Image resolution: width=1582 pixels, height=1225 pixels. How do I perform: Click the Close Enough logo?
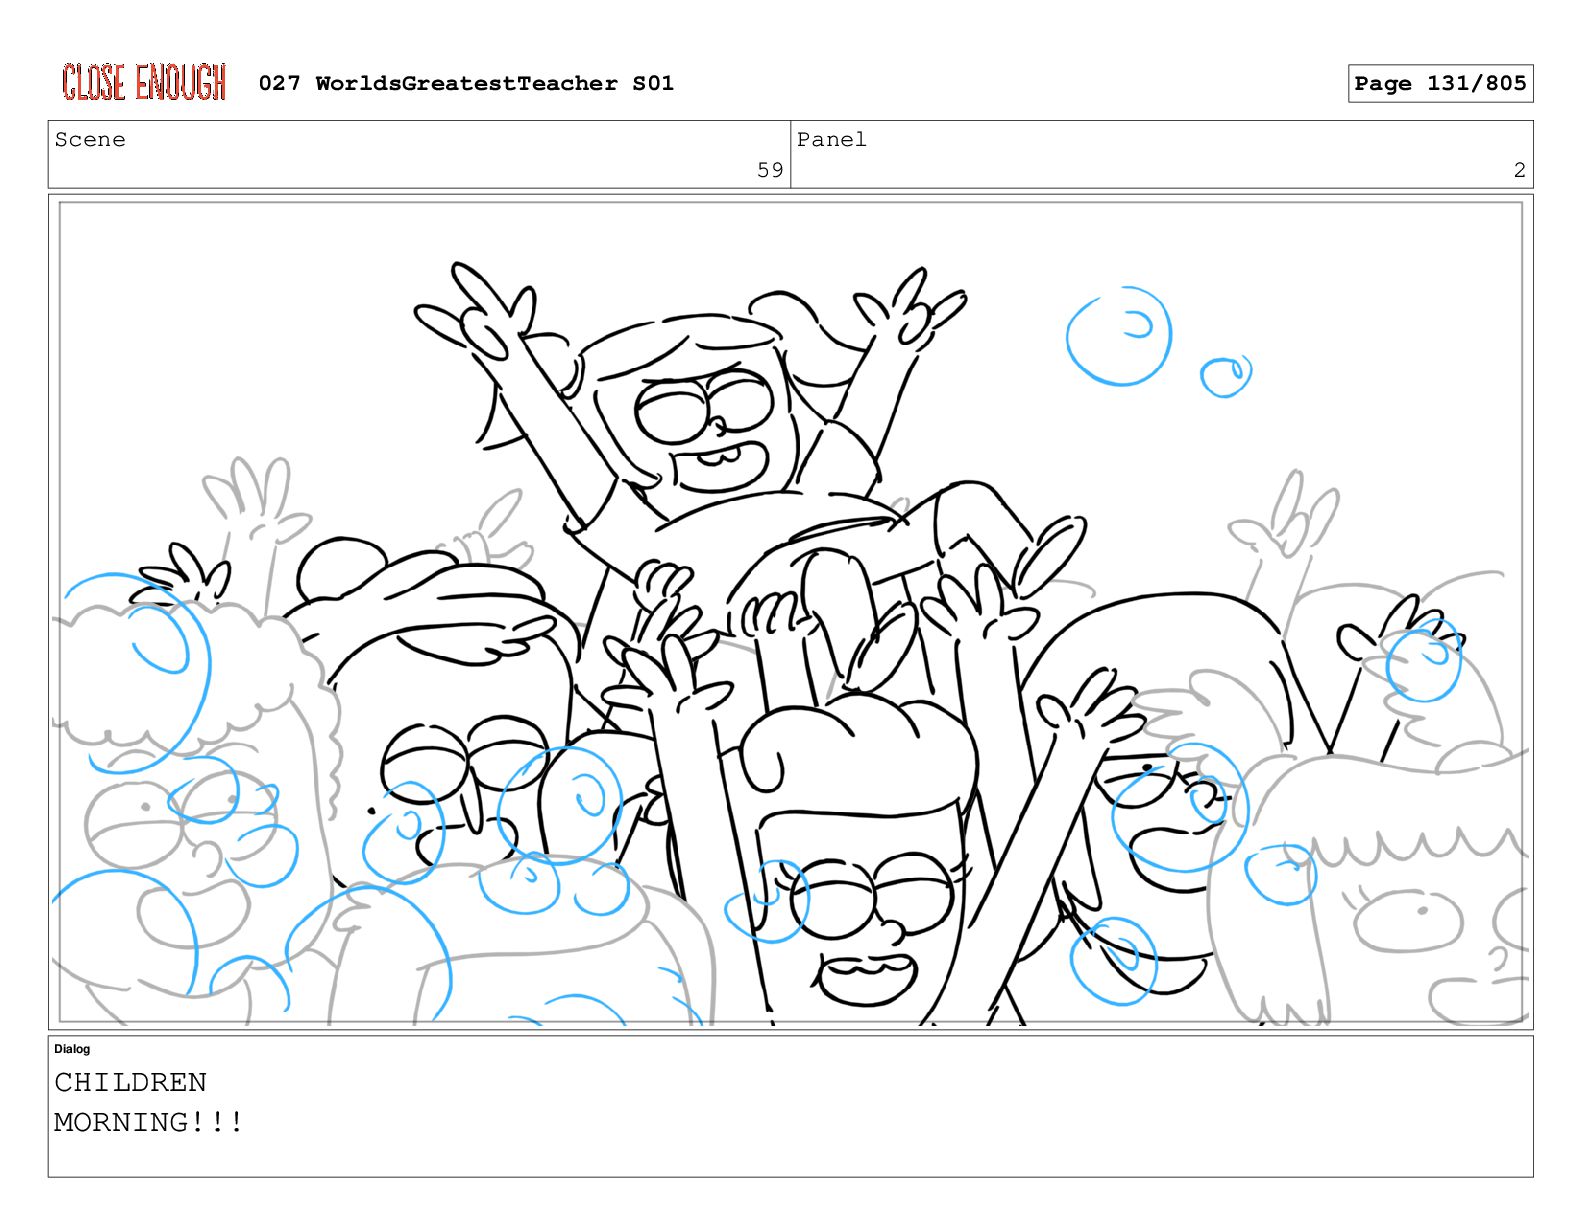(144, 82)
